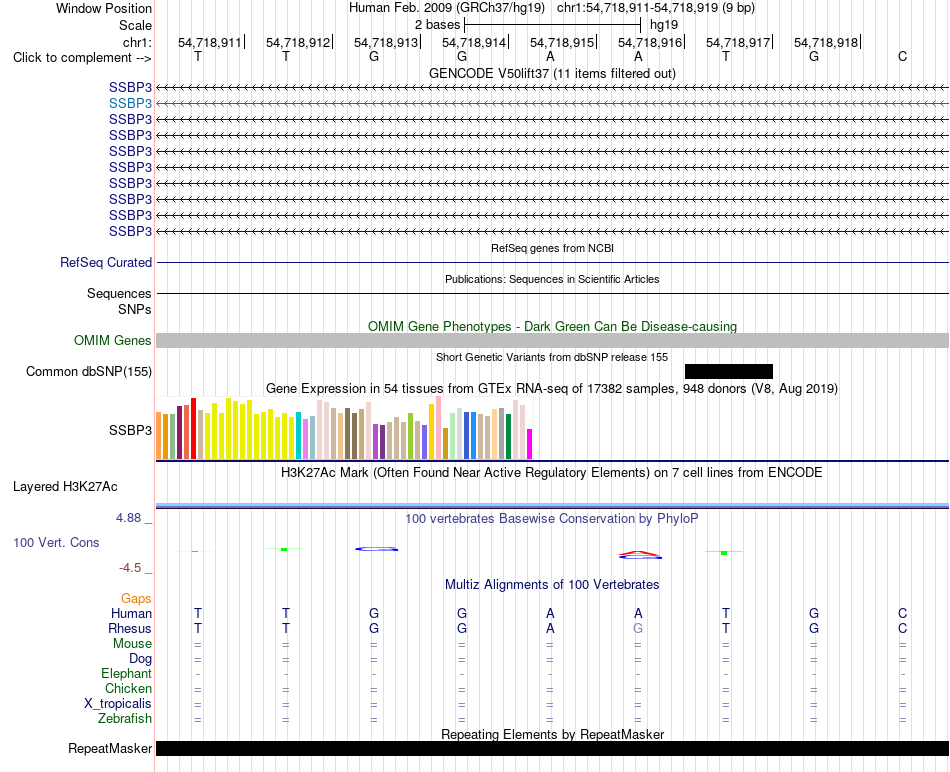Click the Layered H3K27Ac track label
The height and width of the screenshot is (772, 950).
65,487
